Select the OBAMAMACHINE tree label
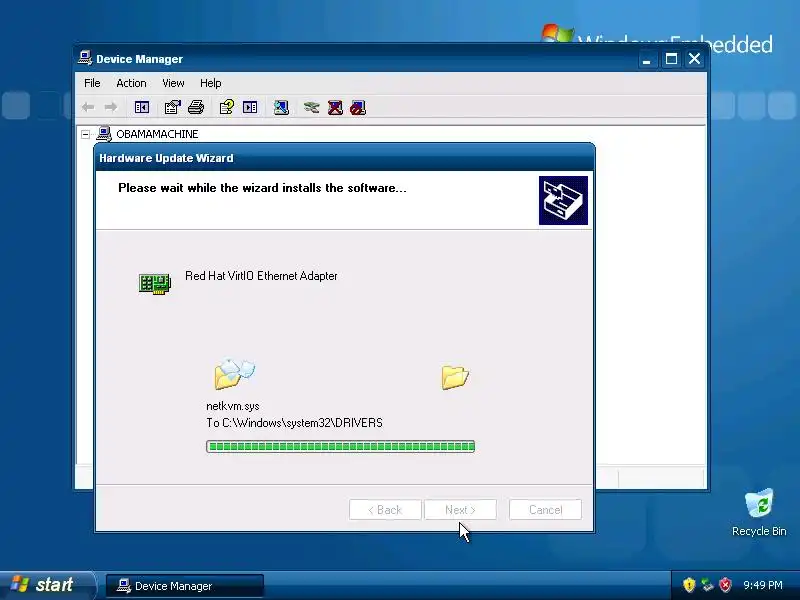This screenshot has height=600, width=800. (x=157, y=134)
